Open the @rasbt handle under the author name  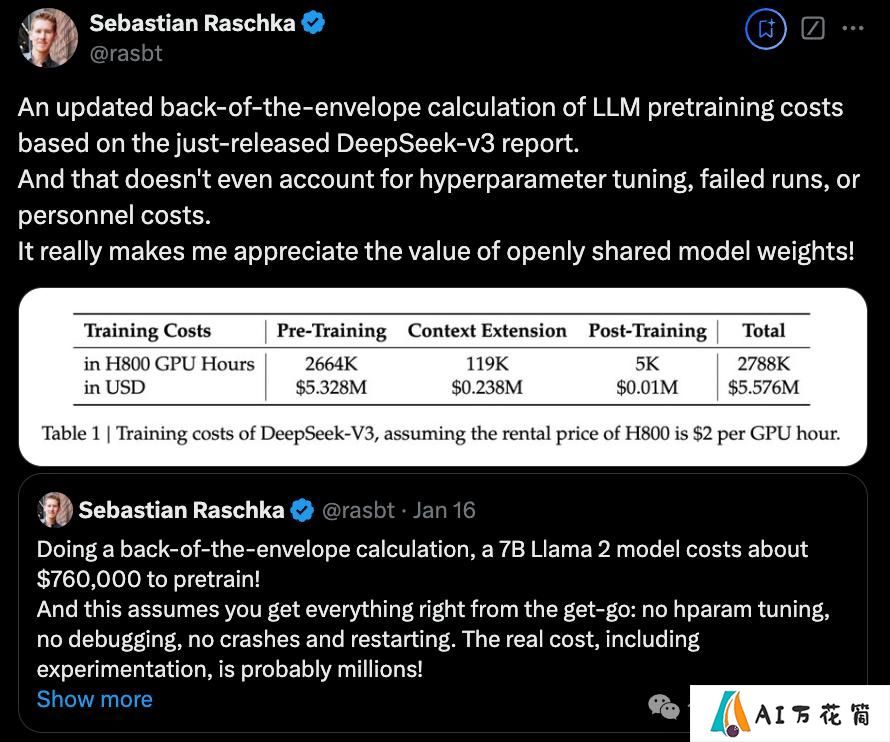click(x=126, y=53)
